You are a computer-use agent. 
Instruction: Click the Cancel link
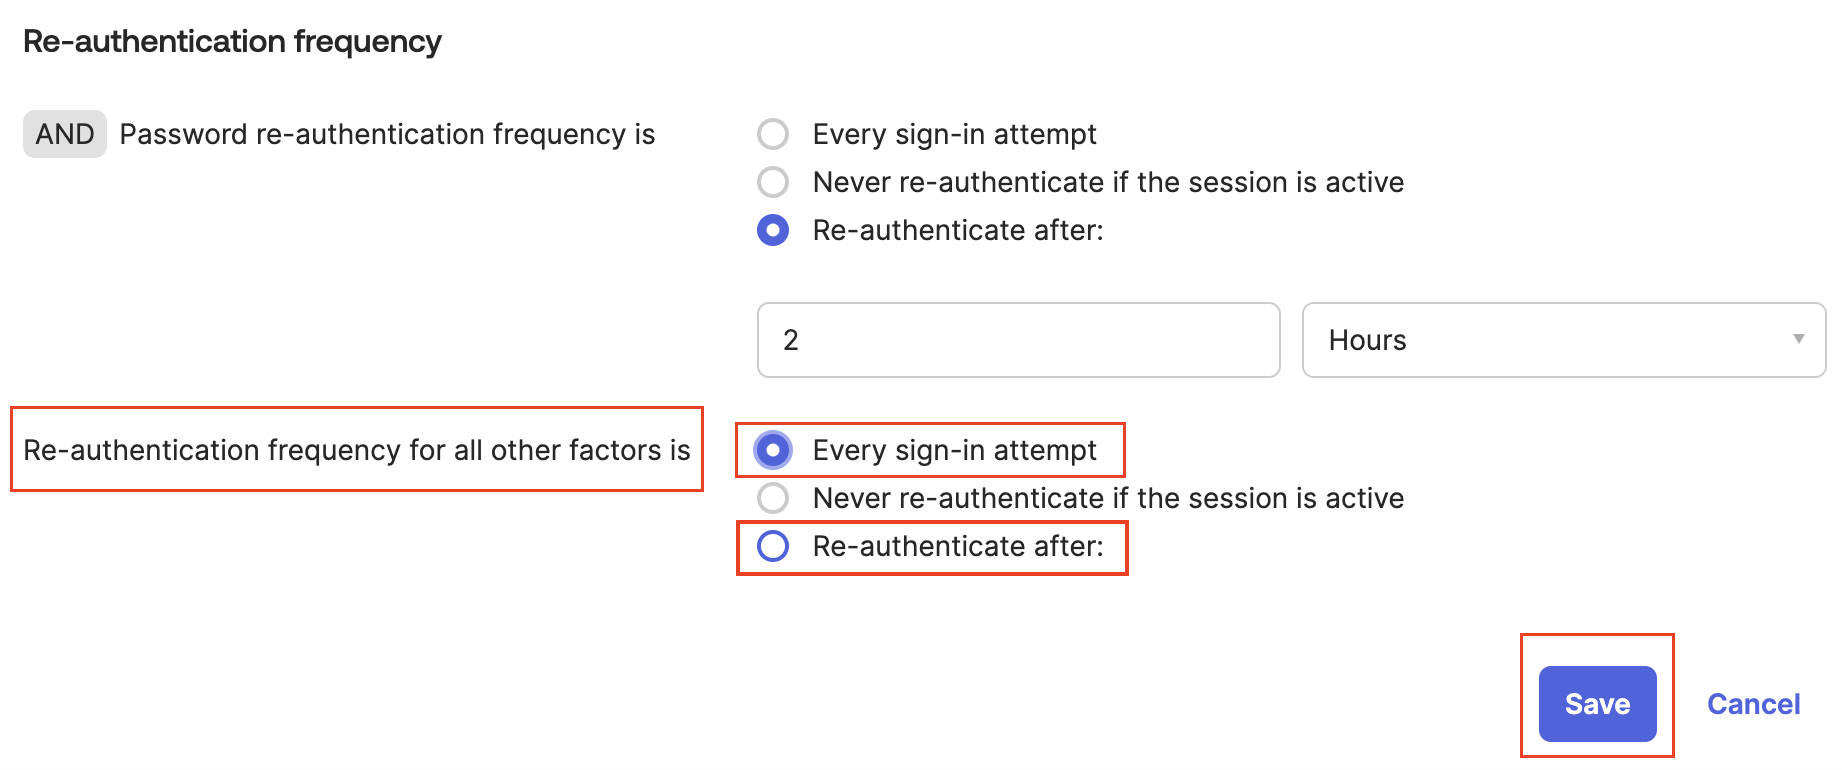coord(1752,703)
